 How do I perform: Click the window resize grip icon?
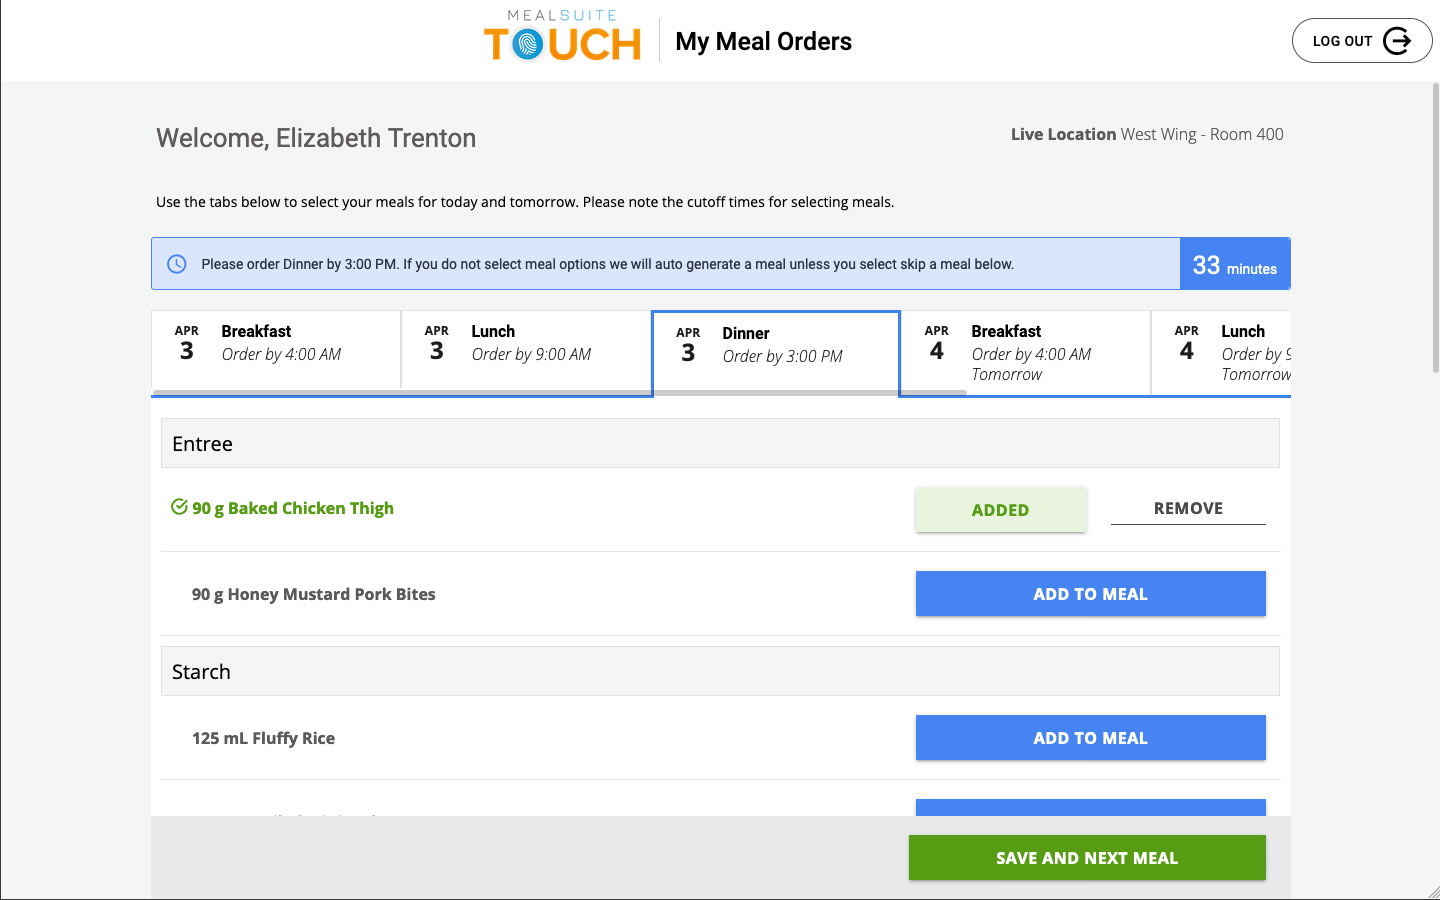pyautogui.click(x=1431, y=891)
